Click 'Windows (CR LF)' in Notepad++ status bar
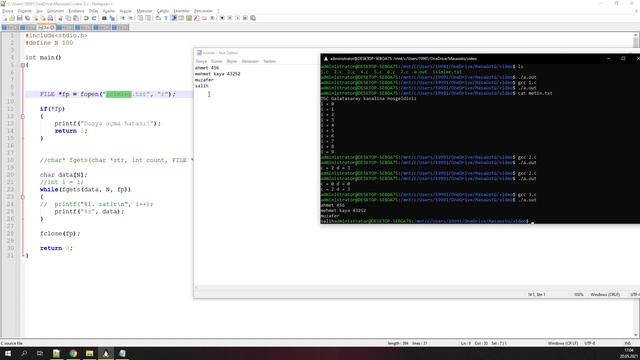Image resolution: width=640 pixels, height=360 pixels. 563,343
